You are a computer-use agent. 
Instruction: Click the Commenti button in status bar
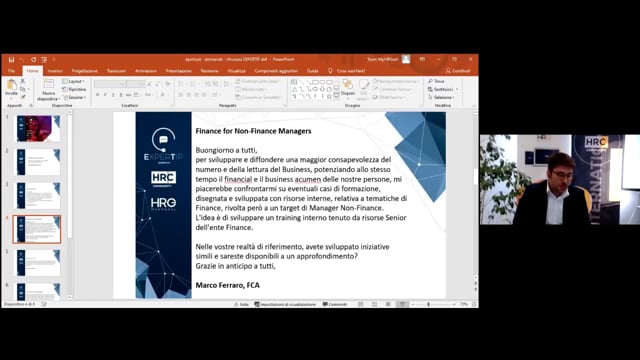point(335,304)
